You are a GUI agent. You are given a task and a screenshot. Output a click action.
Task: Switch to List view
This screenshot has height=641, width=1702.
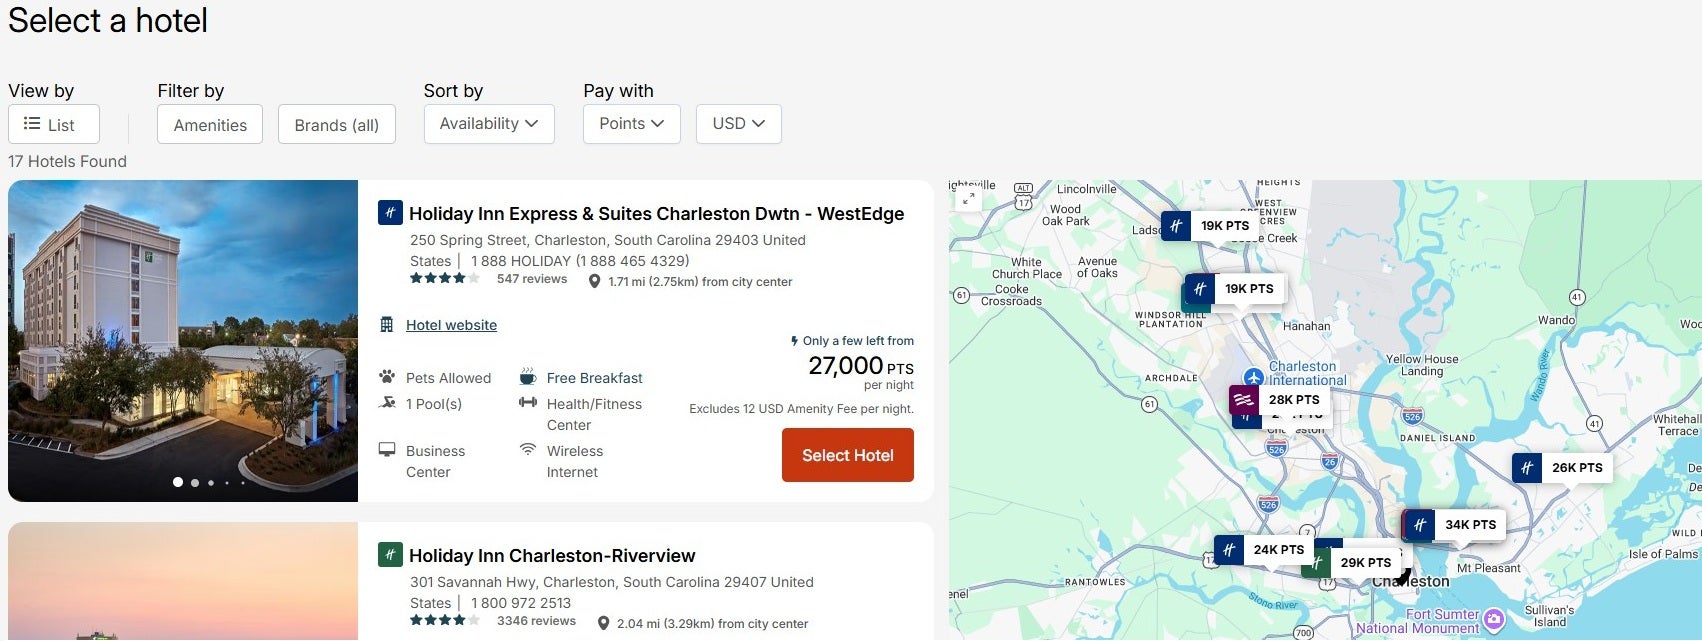(x=54, y=124)
